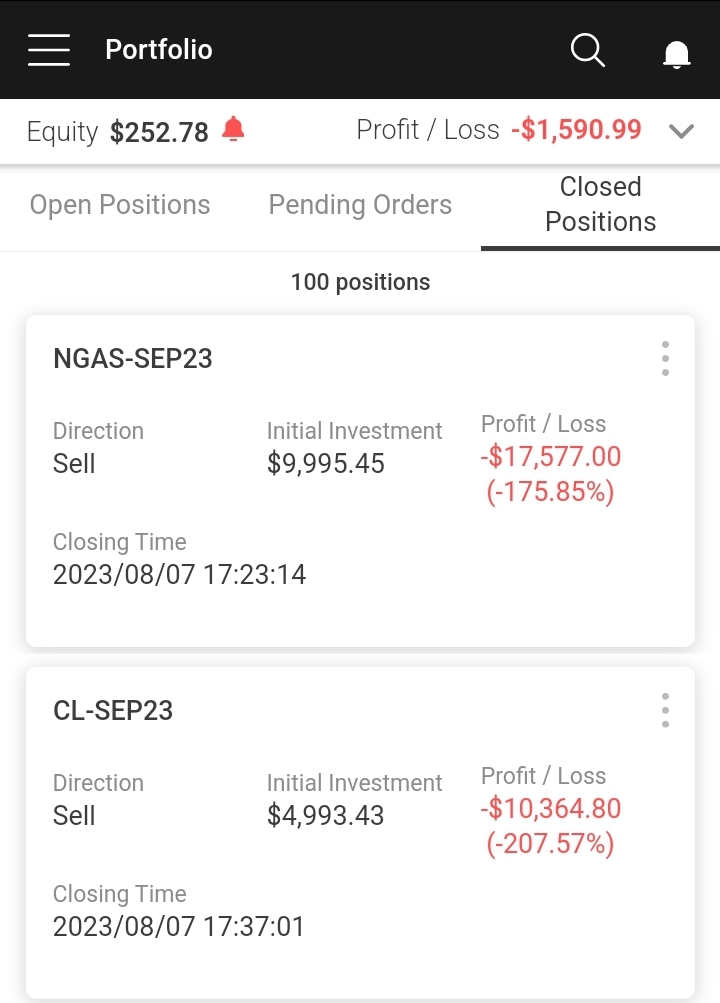The image size is (720, 1003).
Task: Tap CL-SEP23 loss -$10,364.80
Action: pos(551,809)
